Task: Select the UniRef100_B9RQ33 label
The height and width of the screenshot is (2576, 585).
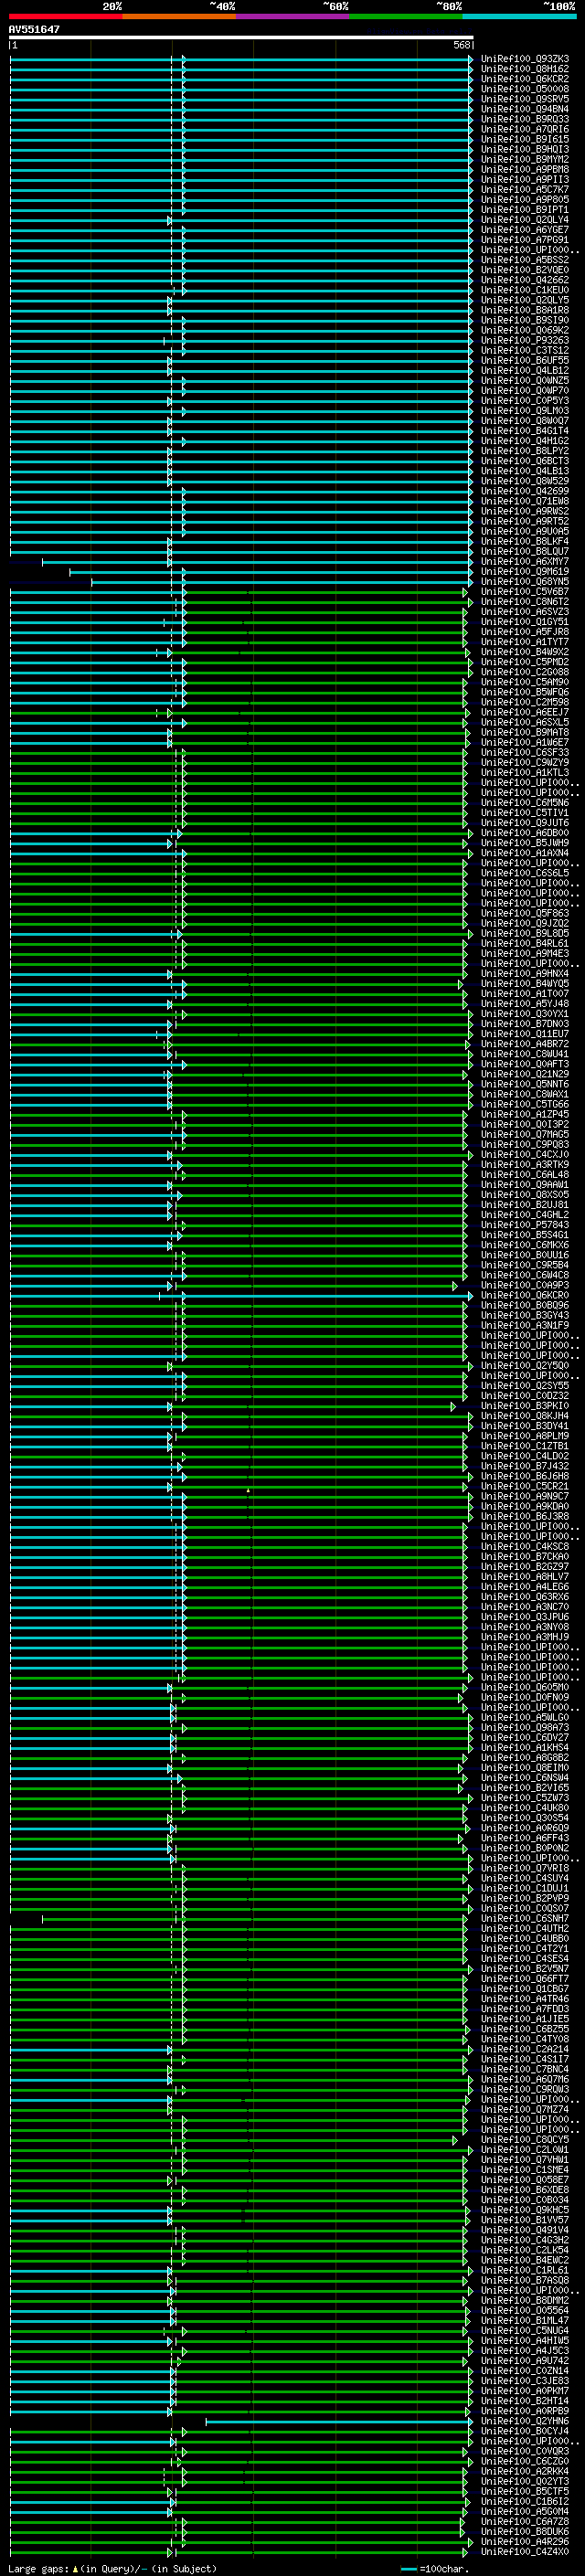Action: (525, 119)
